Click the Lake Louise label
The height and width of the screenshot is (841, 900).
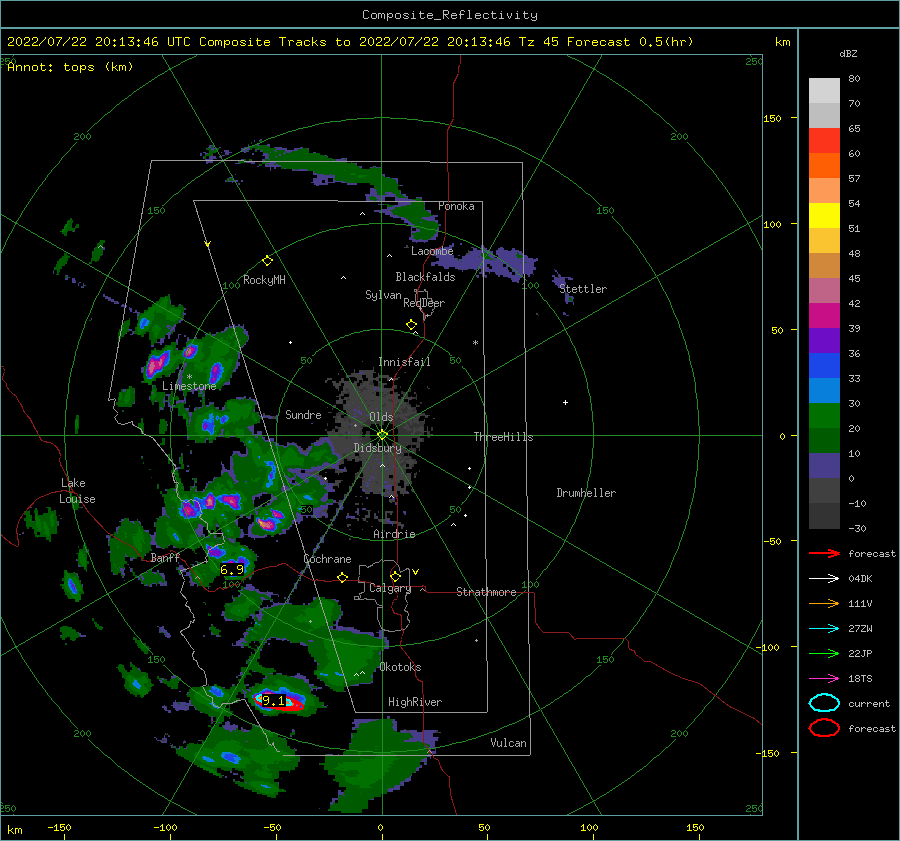coord(77,491)
